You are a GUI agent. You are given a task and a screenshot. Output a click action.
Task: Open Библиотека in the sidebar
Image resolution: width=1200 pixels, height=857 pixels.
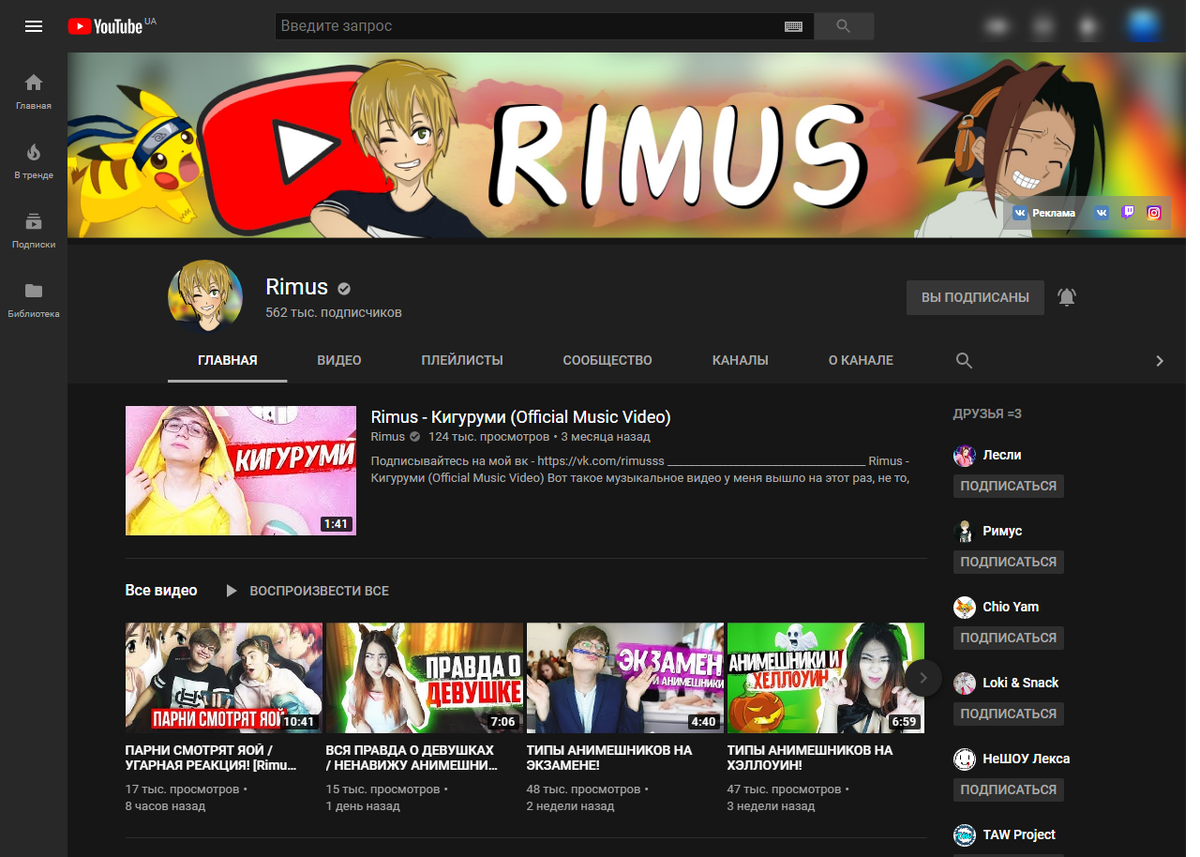pos(34,299)
